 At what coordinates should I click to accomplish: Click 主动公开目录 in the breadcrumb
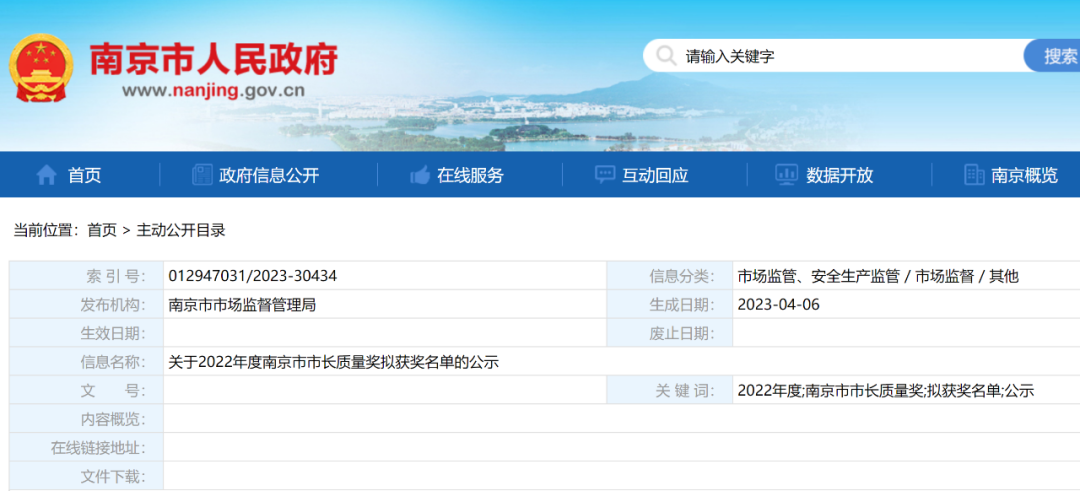[x=180, y=231]
